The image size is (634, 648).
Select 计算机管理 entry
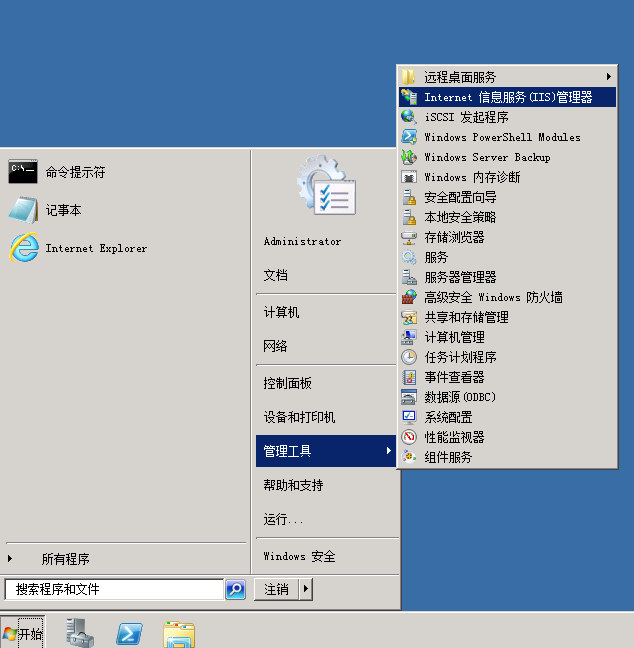point(508,337)
